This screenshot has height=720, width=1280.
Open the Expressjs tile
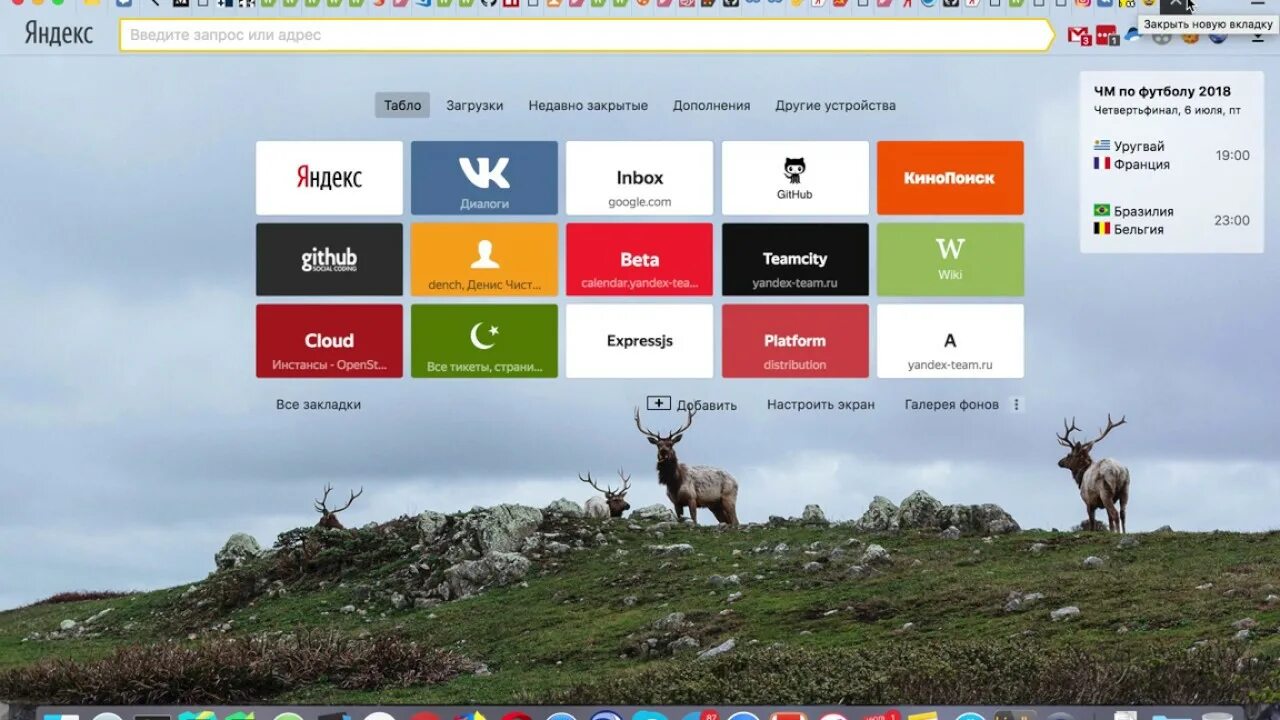640,341
